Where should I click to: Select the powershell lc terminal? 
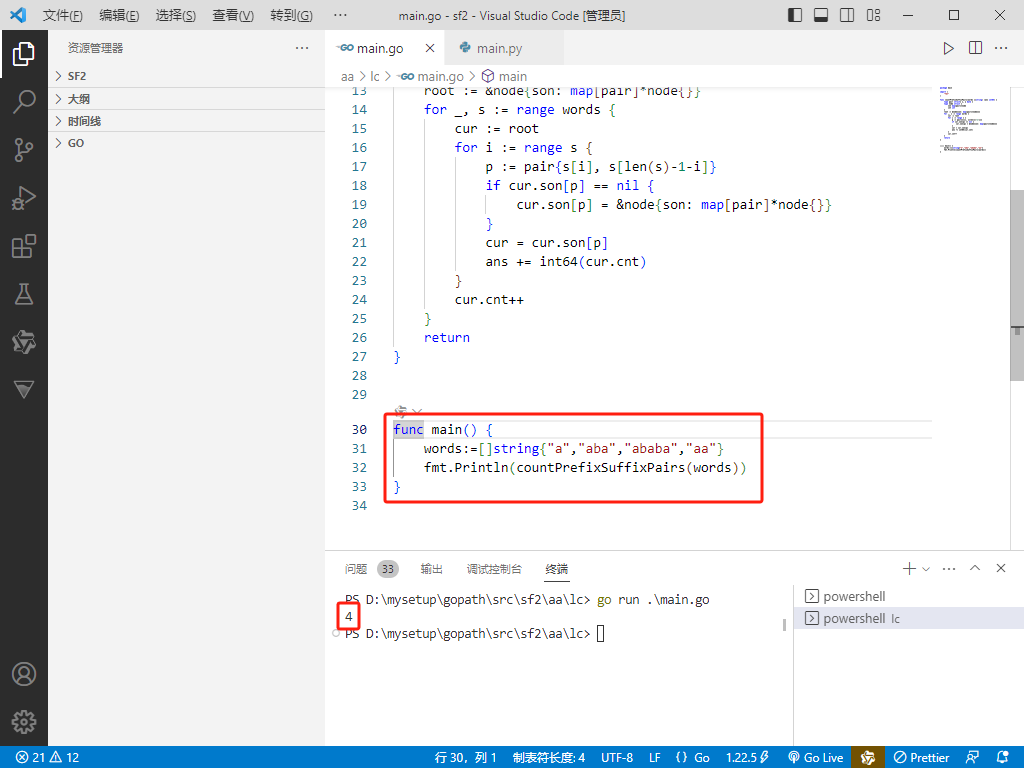click(908, 618)
